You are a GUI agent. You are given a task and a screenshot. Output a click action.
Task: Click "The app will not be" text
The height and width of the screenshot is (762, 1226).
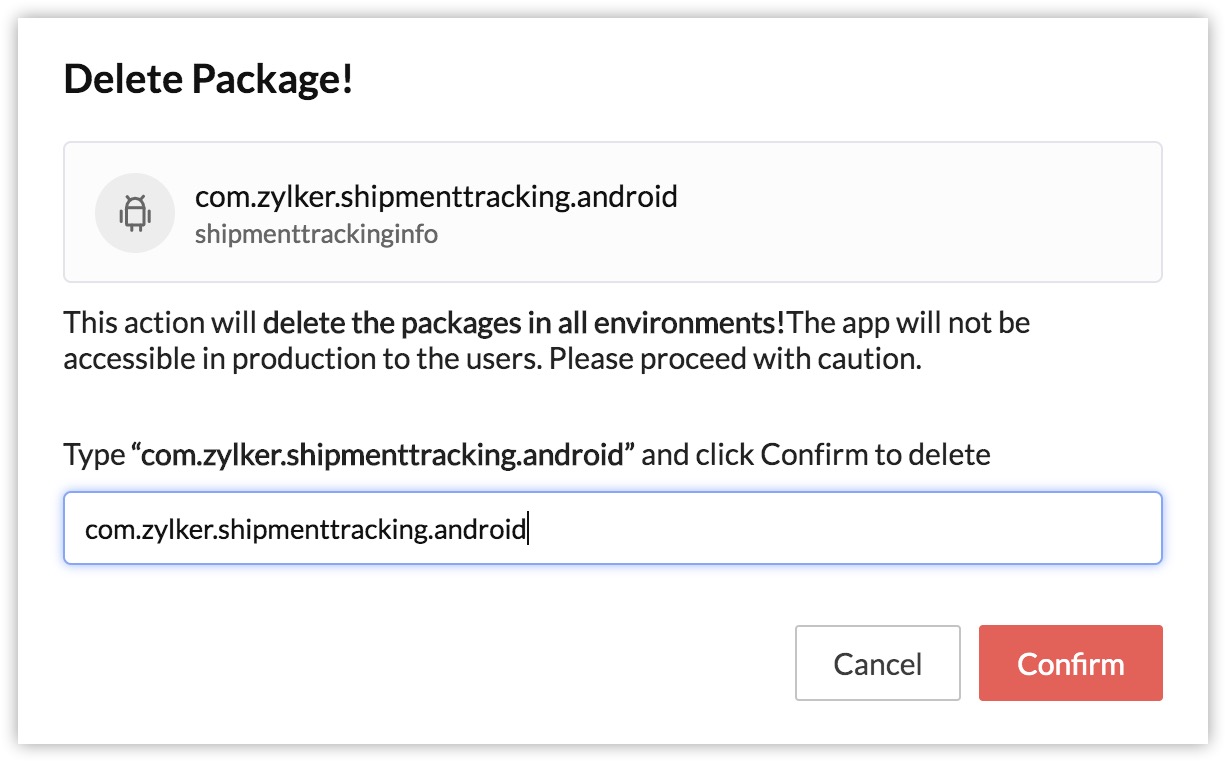(908, 324)
